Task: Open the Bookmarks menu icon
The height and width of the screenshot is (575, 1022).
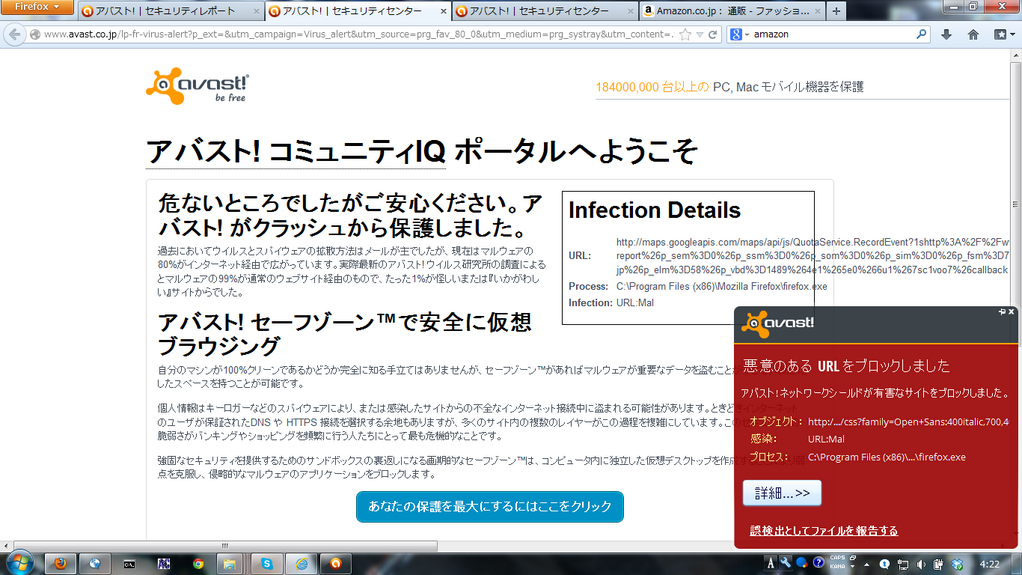Action: point(1004,35)
